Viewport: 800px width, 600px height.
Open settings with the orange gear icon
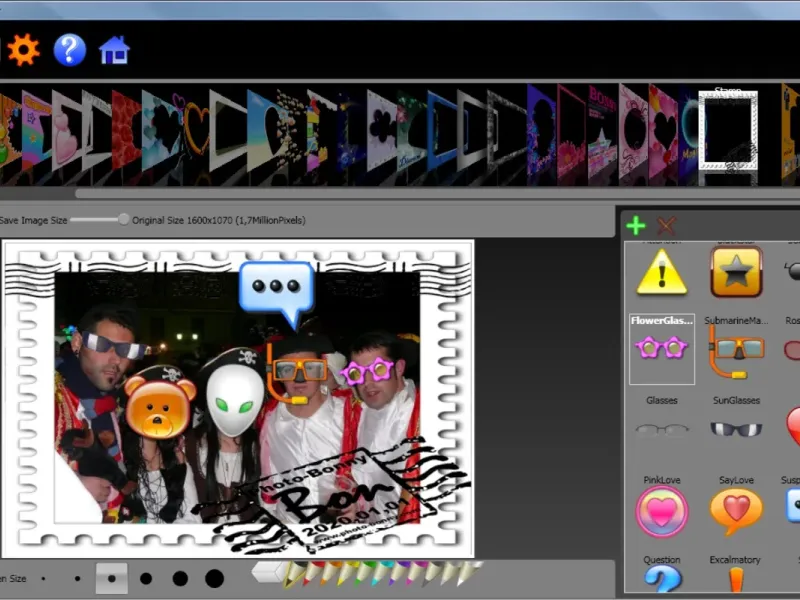tap(22, 49)
